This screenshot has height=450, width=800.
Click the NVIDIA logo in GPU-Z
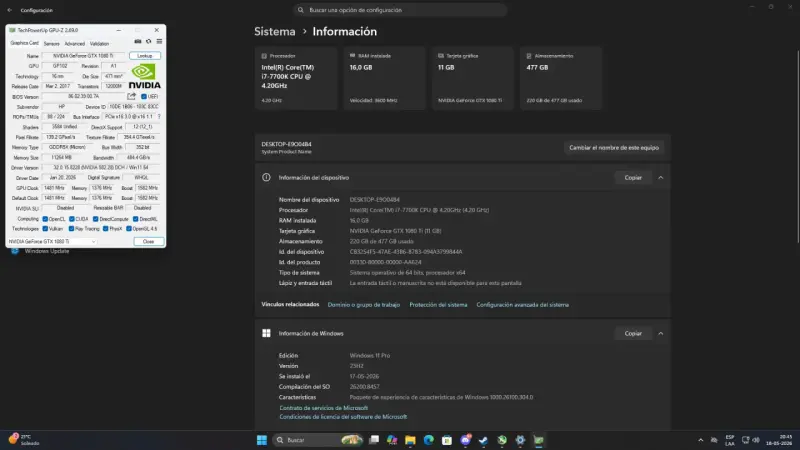point(144,76)
